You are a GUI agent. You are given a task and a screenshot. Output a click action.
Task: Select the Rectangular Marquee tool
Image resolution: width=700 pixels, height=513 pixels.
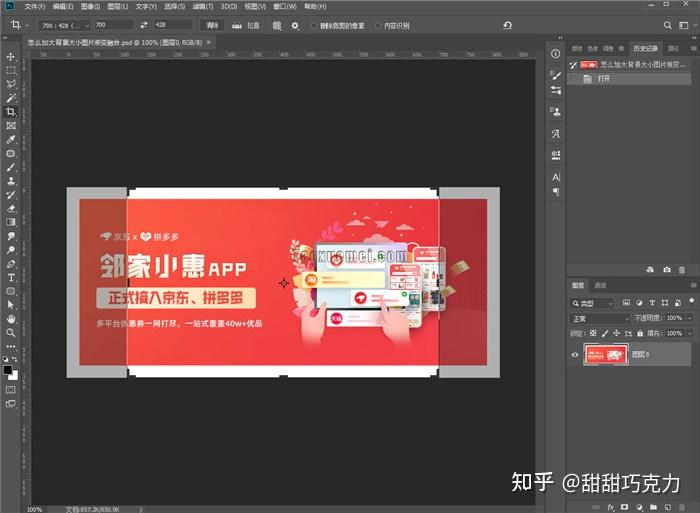point(11,71)
